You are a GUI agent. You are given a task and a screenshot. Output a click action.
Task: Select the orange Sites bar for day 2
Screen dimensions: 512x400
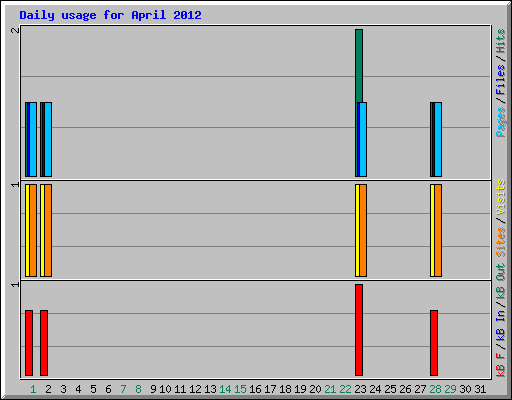tap(48, 230)
